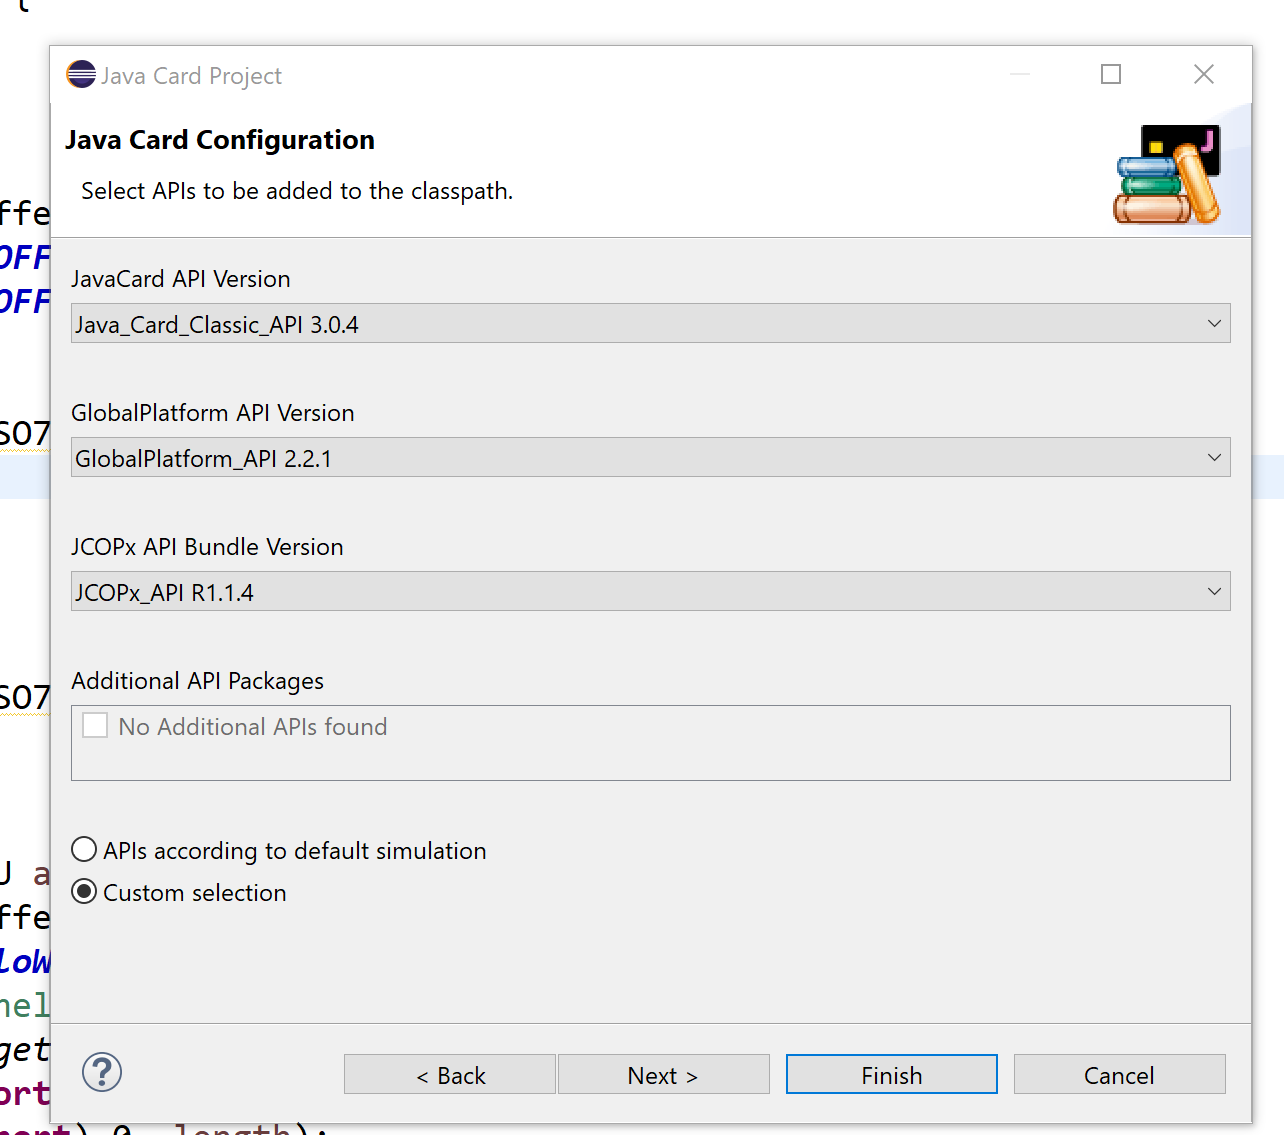
Task: Open the JCOPx API Bundle Version dropdown
Action: coord(1213,591)
